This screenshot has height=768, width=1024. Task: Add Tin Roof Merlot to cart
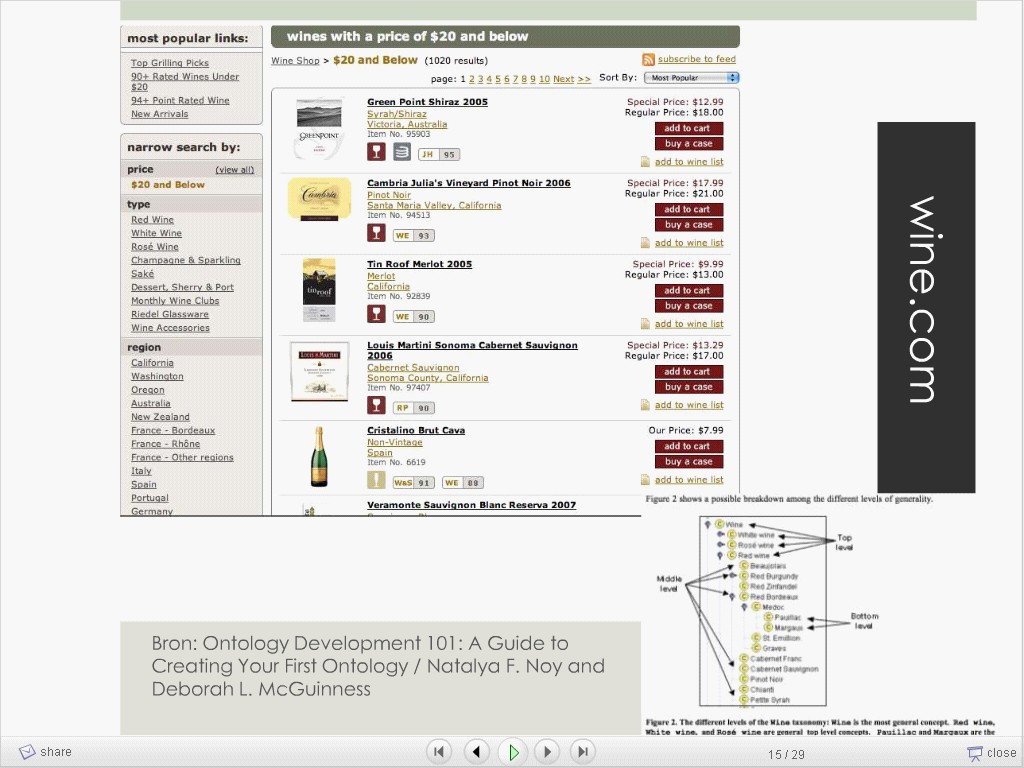688,291
